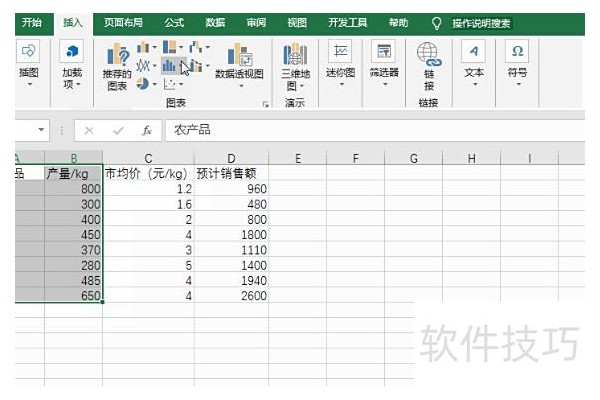Insert a pie or doughnut chart
The image size is (600, 400).
point(143,83)
